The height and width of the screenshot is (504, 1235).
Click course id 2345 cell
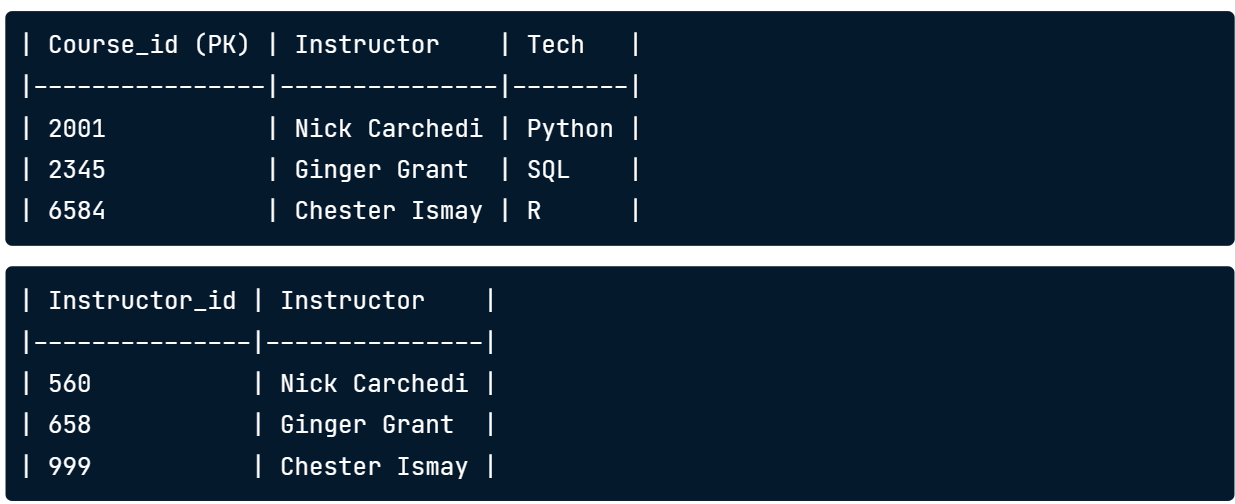point(77,170)
